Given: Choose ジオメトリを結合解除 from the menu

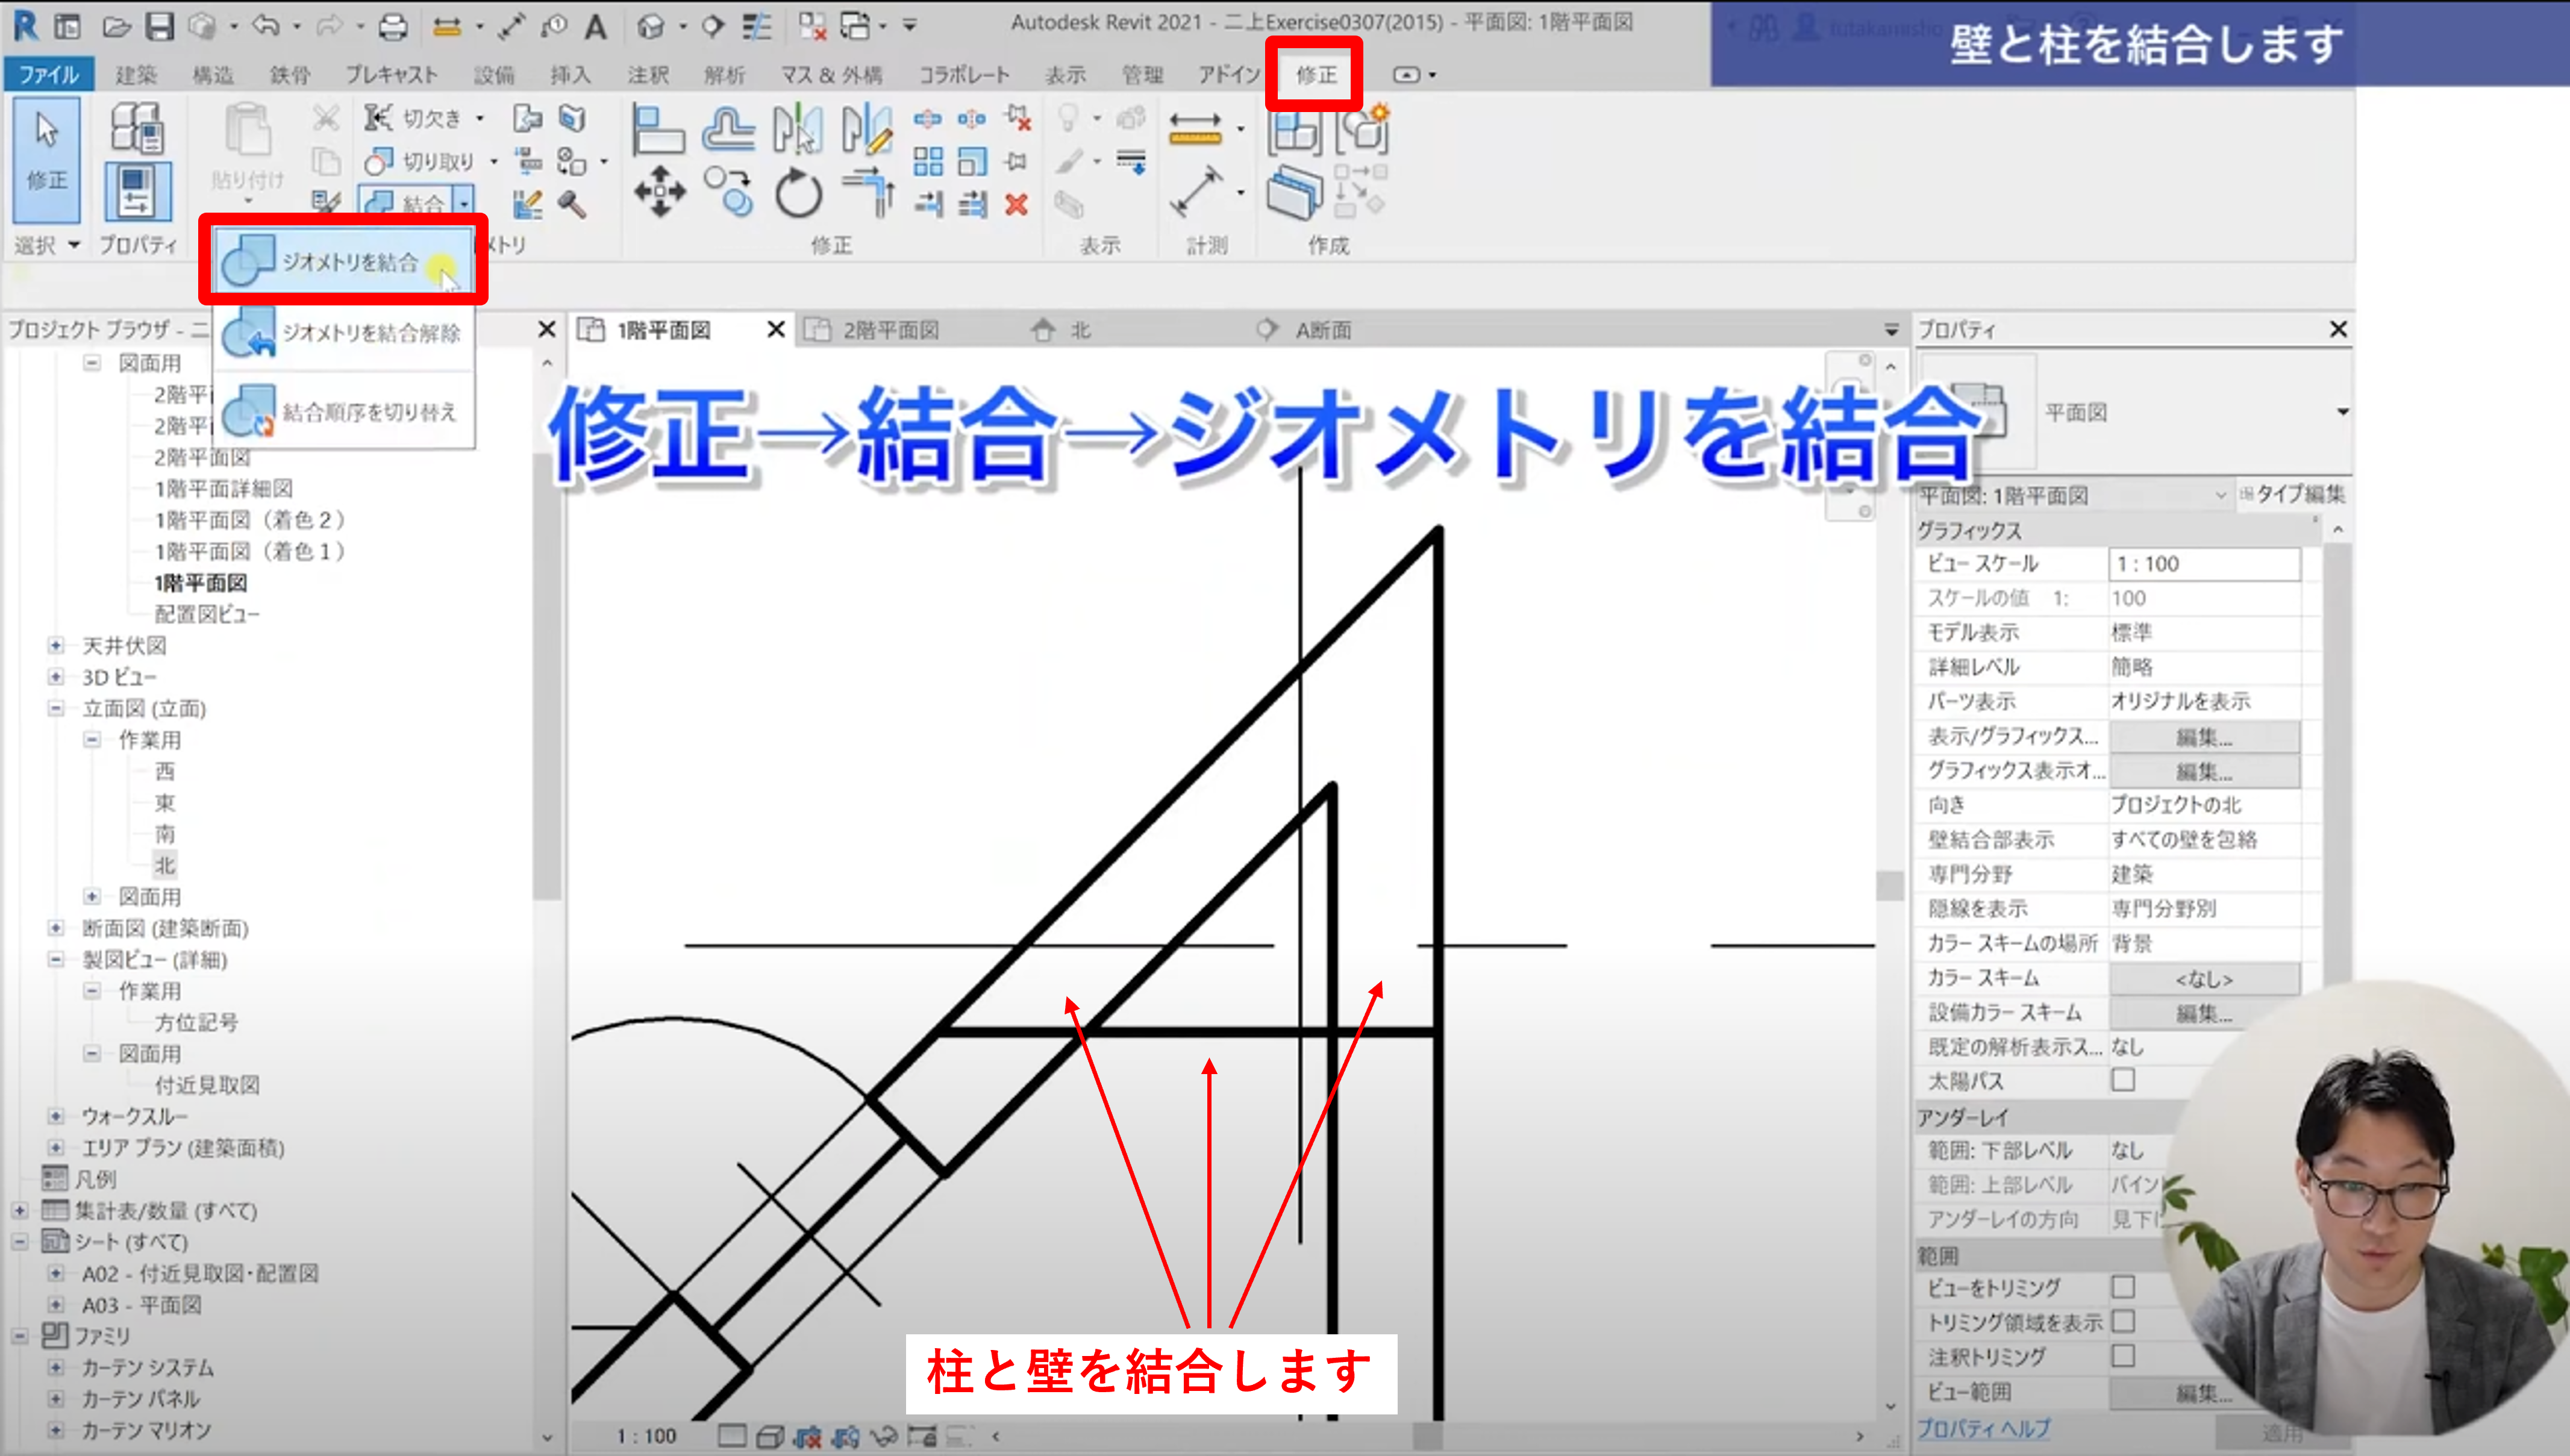Looking at the screenshot, I should tap(370, 333).
